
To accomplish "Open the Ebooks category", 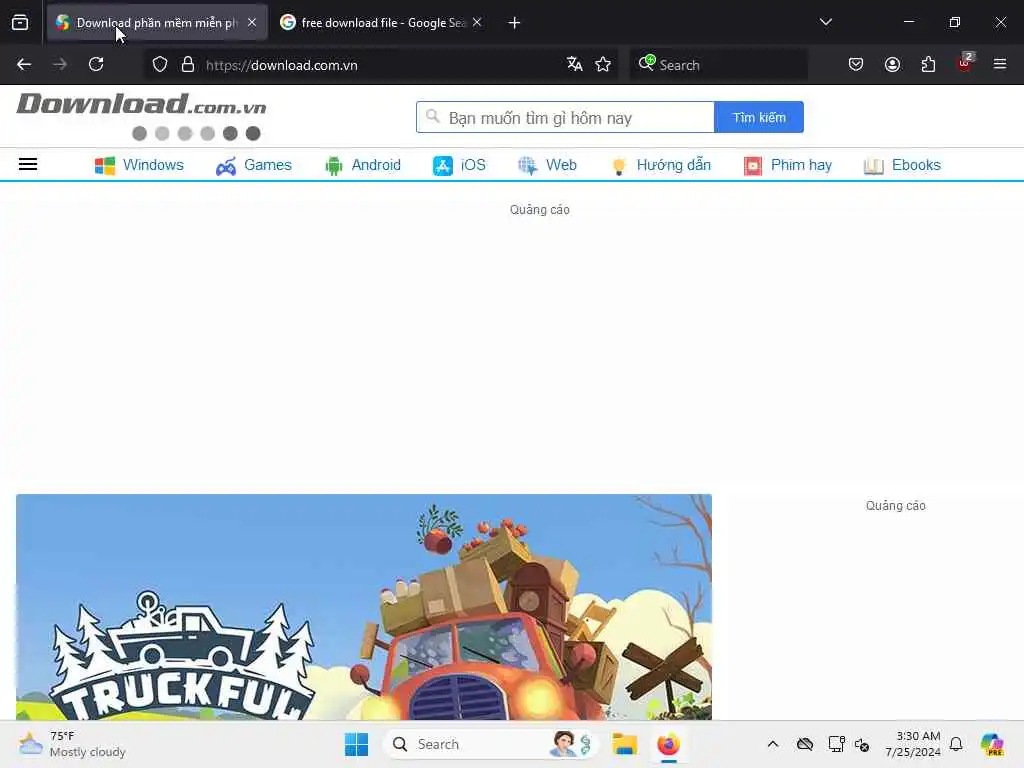I will coord(902,165).
